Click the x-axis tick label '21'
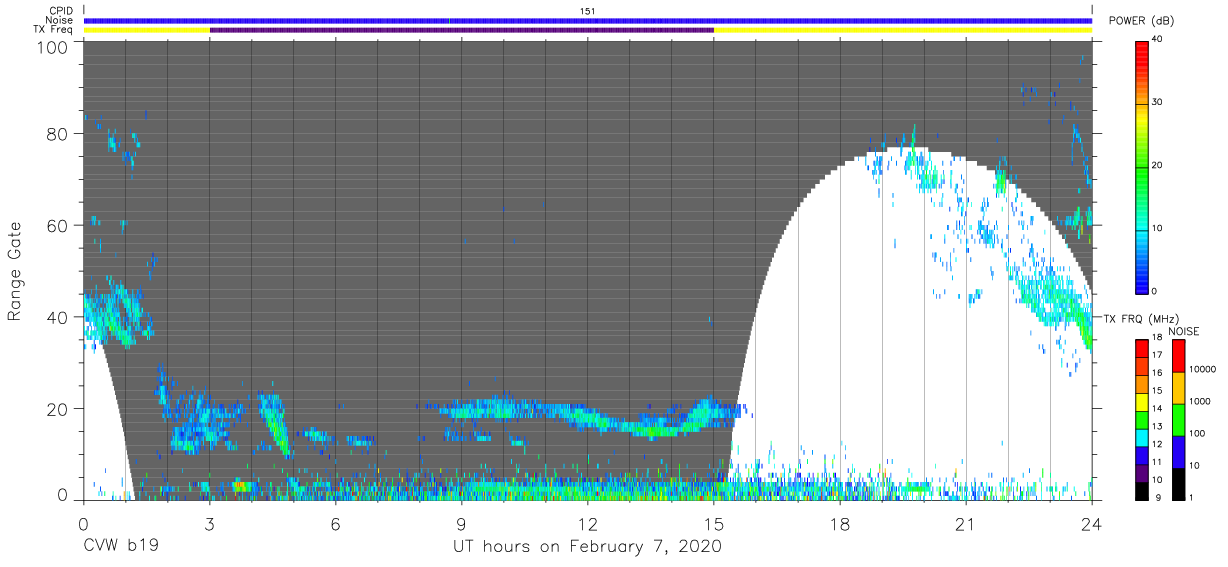 966,524
